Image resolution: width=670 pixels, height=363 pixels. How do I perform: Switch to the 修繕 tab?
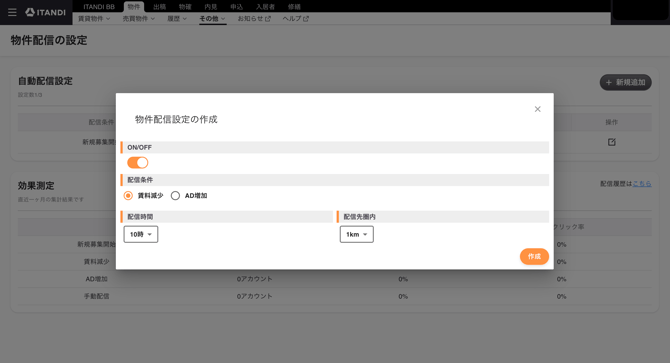294,7
